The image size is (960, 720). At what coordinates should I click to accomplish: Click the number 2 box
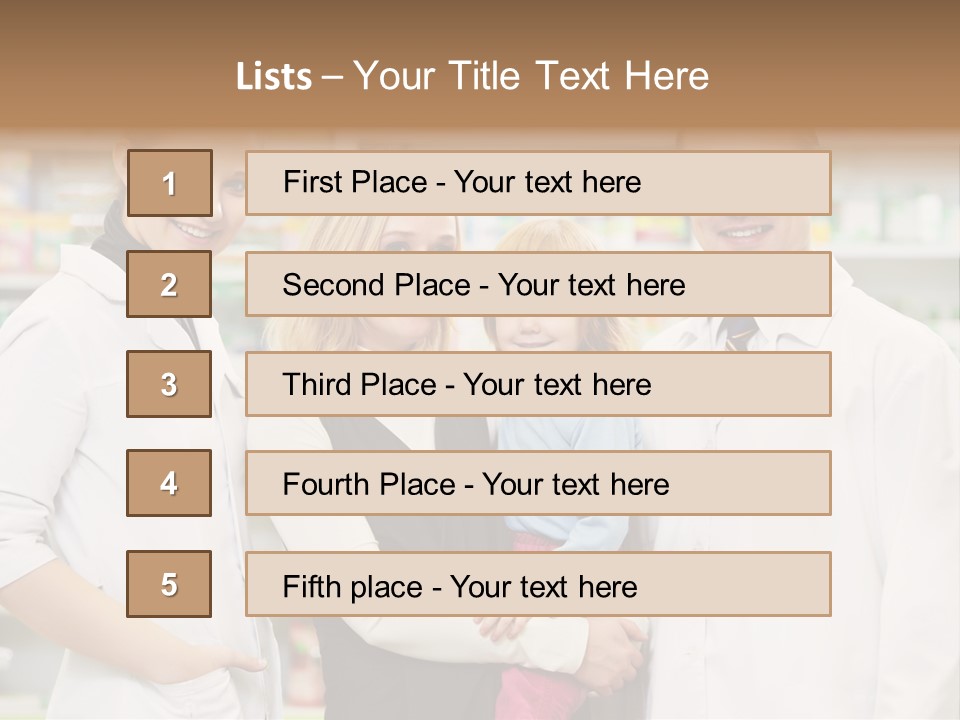click(x=169, y=284)
